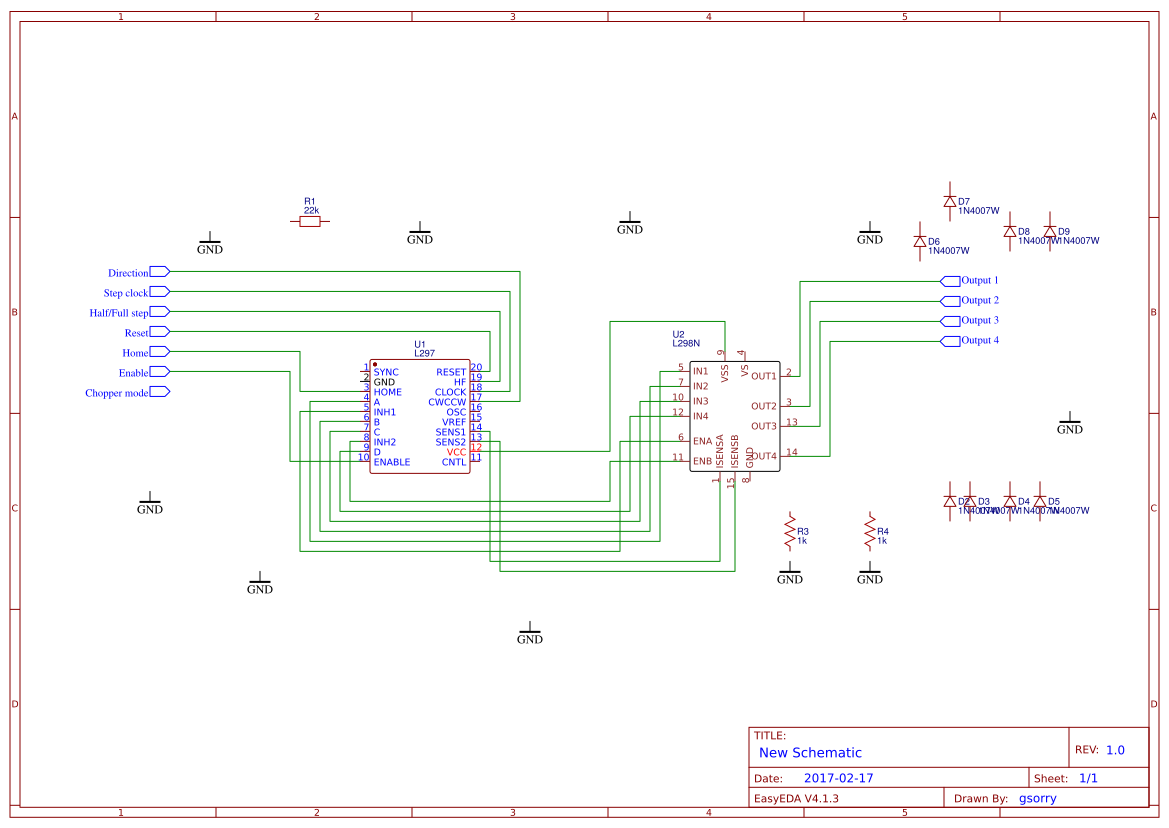
Task: Click the IN1 pin label on U2
Action: 701,371
